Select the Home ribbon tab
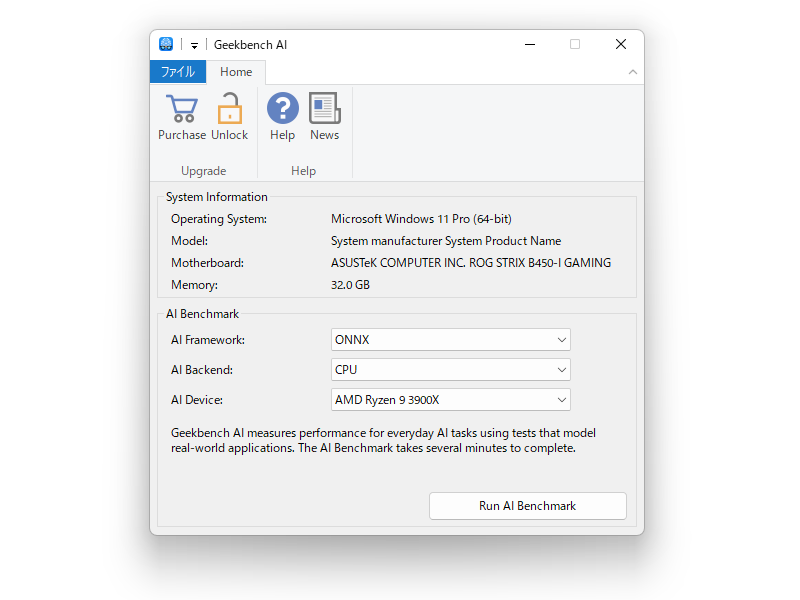The width and height of the screenshot is (800, 600). pos(236,71)
